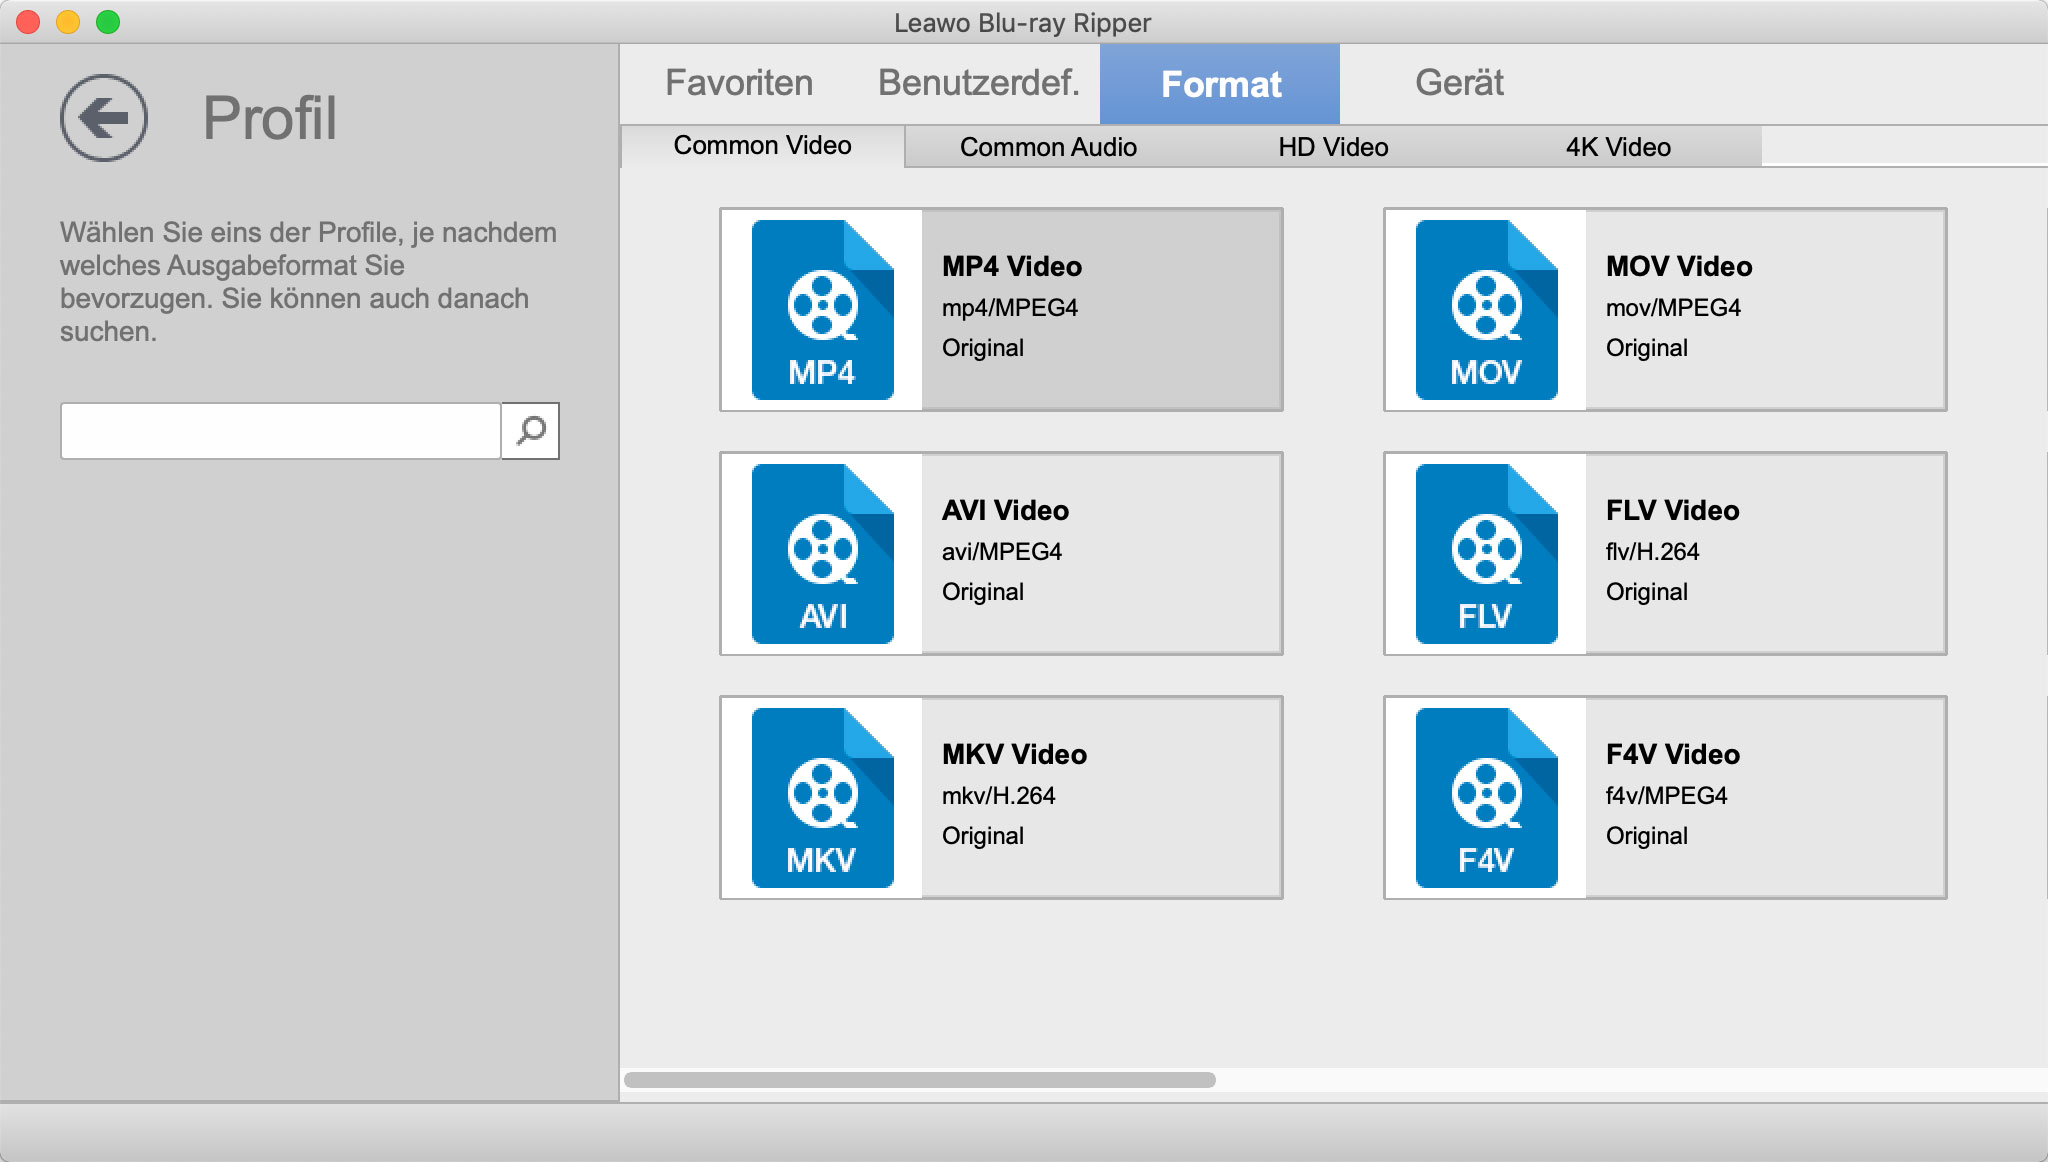Click inside the profile search input field
Screen dimensions: 2048x1162
click(280, 431)
